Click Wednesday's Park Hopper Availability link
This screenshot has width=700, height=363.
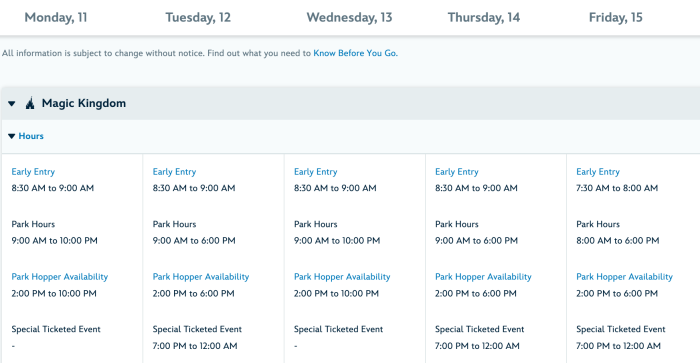(x=342, y=277)
